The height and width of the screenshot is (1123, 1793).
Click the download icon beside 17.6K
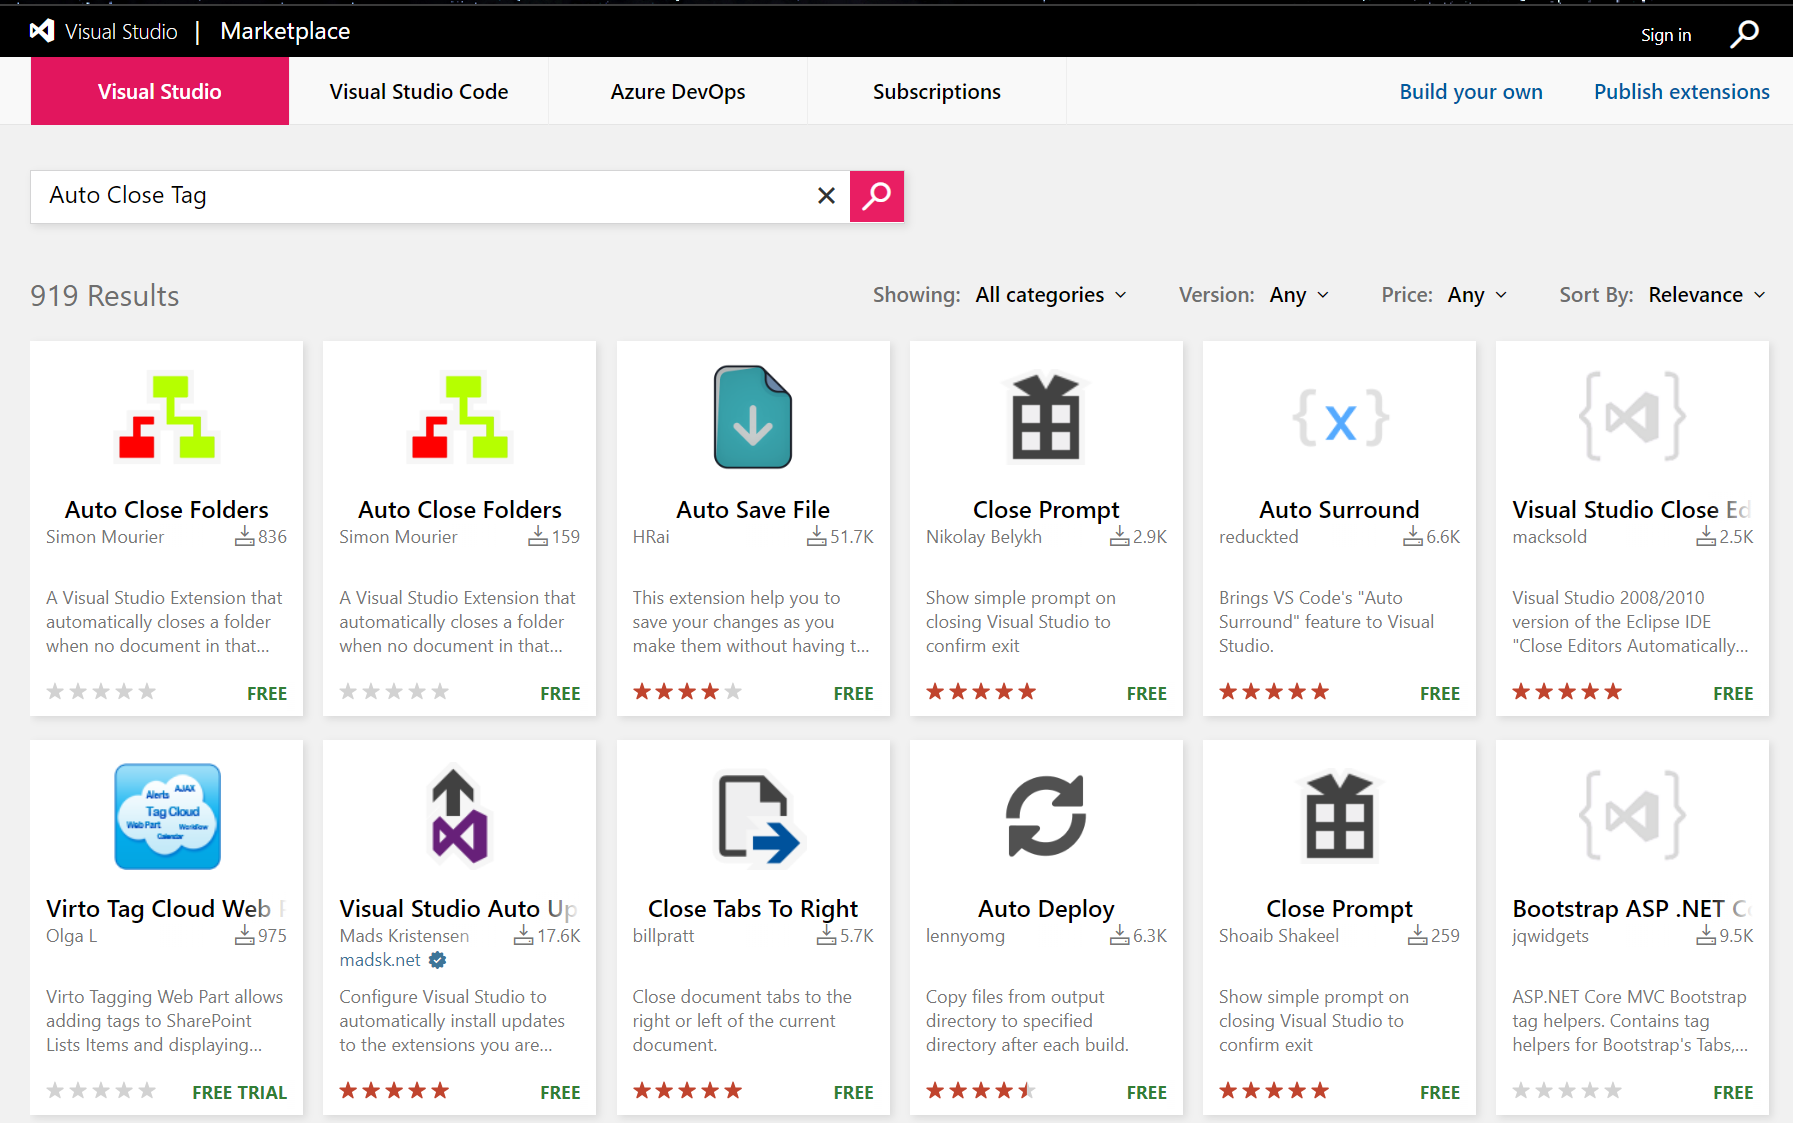(523, 936)
